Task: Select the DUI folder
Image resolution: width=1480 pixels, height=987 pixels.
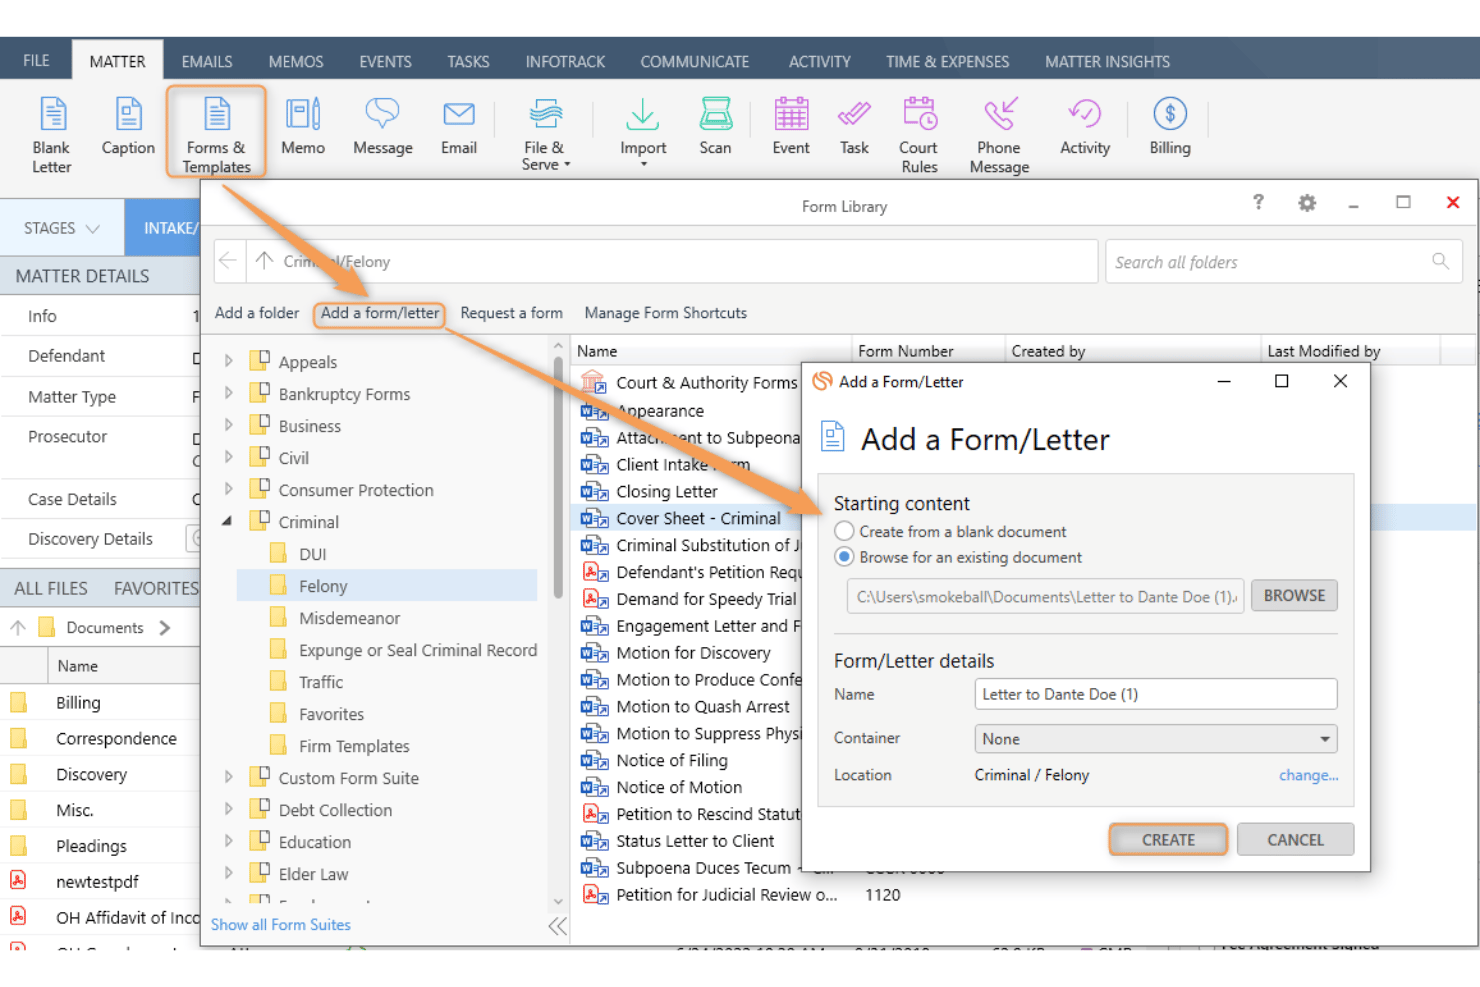Action: tap(312, 554)
